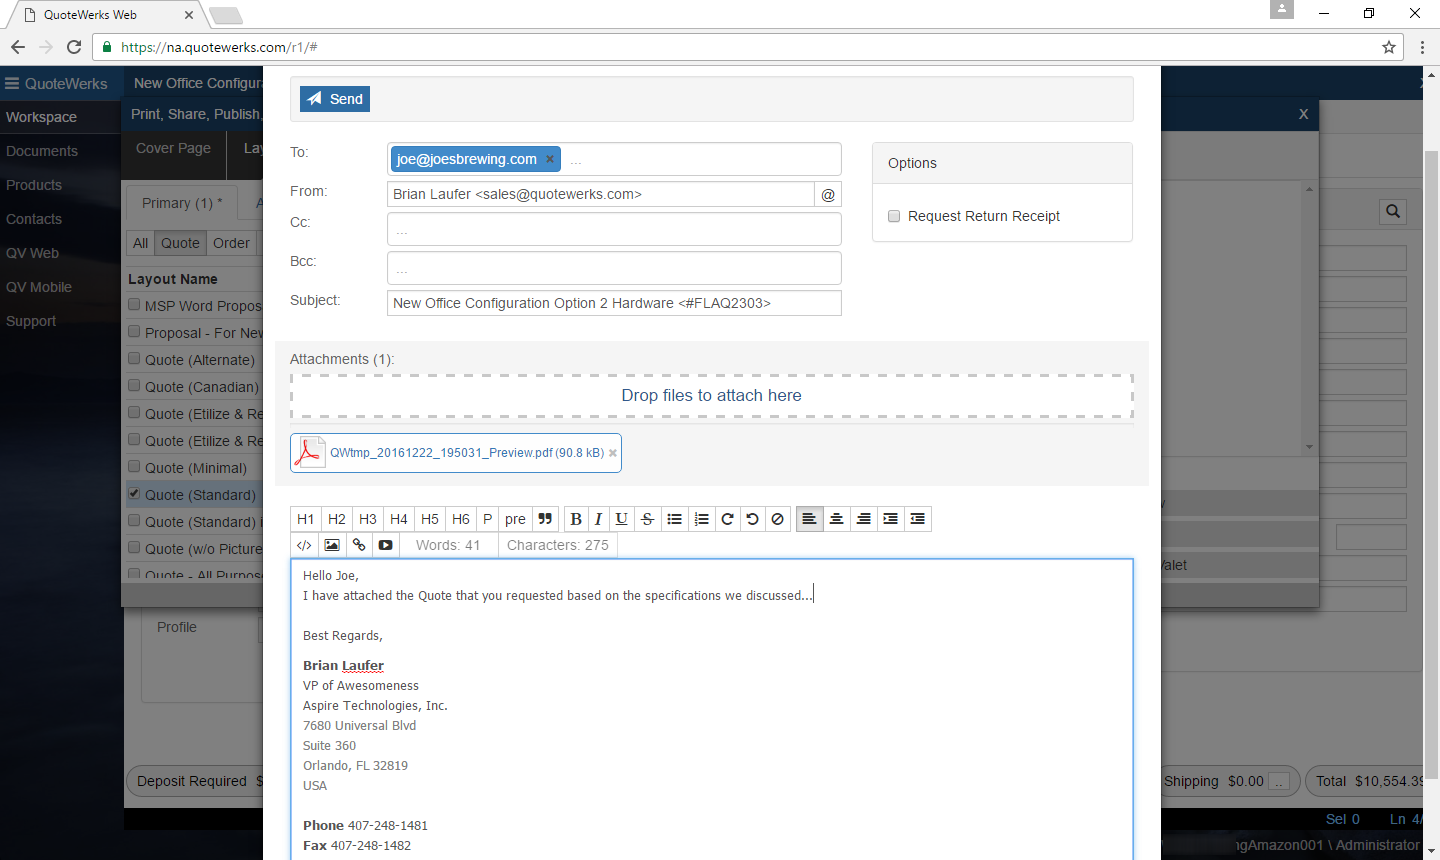The image size is (1440, 860).
Task: Click the search magnifier icon in background
Action: point(1393,211)
